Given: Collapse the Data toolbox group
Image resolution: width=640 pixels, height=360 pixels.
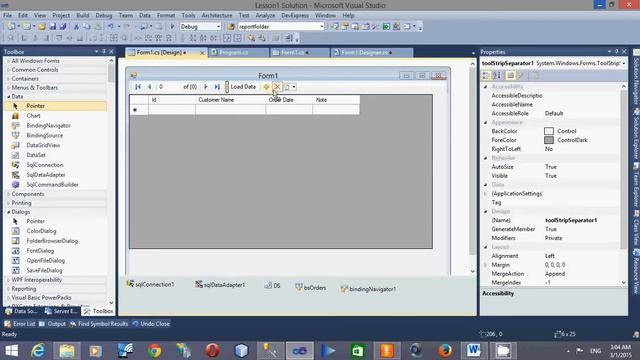Looking at the screenshot, I should pos(9,96).
